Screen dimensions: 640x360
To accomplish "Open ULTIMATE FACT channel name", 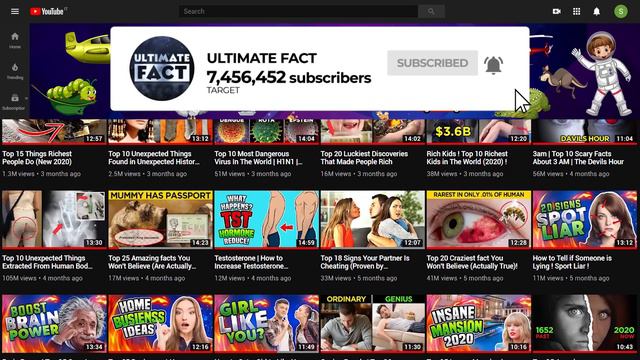I will (x=262, y=58).
